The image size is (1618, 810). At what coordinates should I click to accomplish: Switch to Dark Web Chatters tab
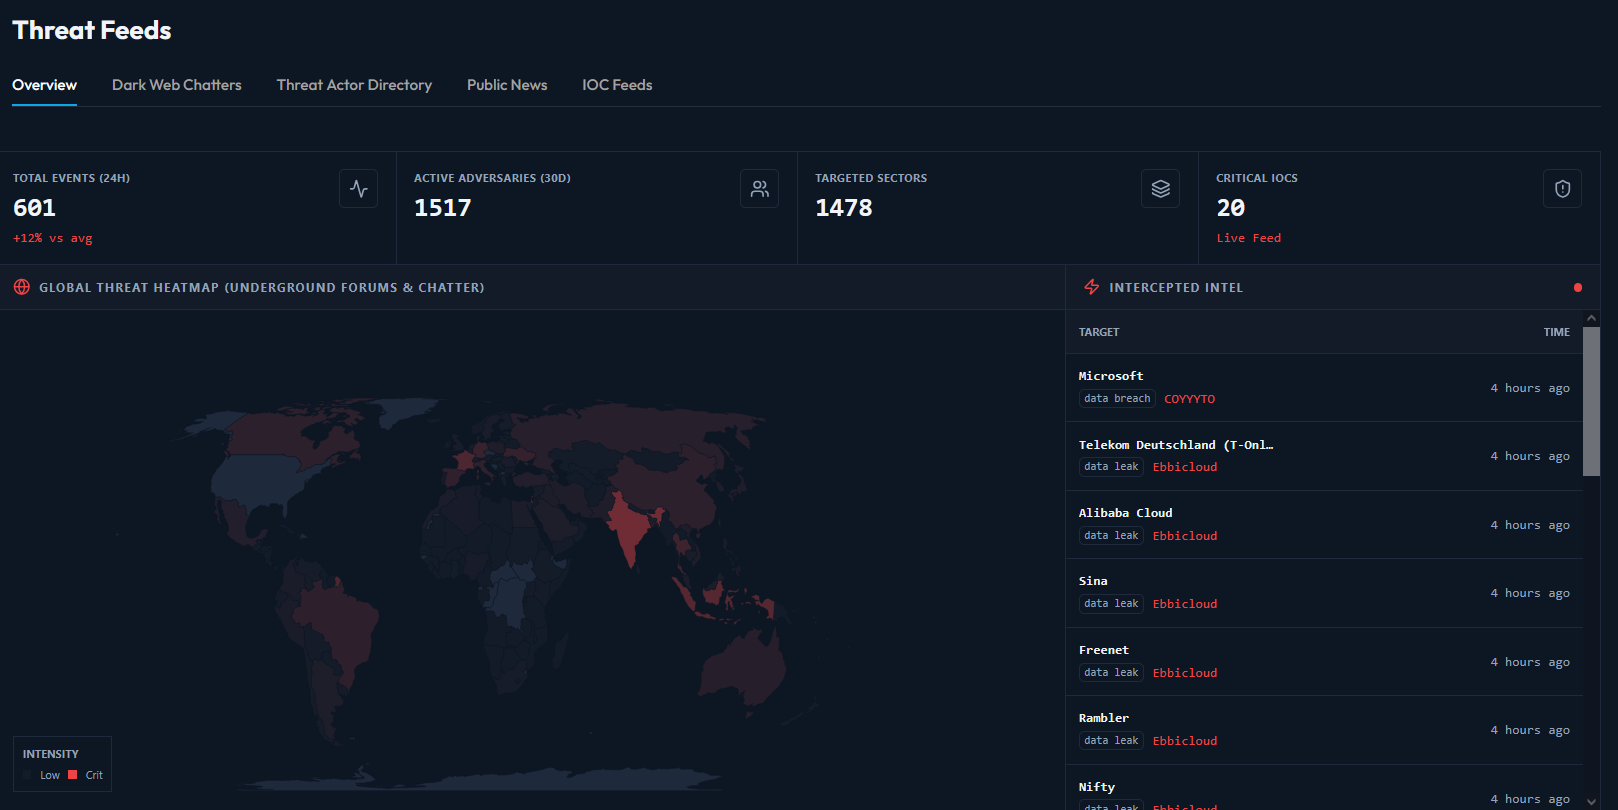[x=177, y=85]
